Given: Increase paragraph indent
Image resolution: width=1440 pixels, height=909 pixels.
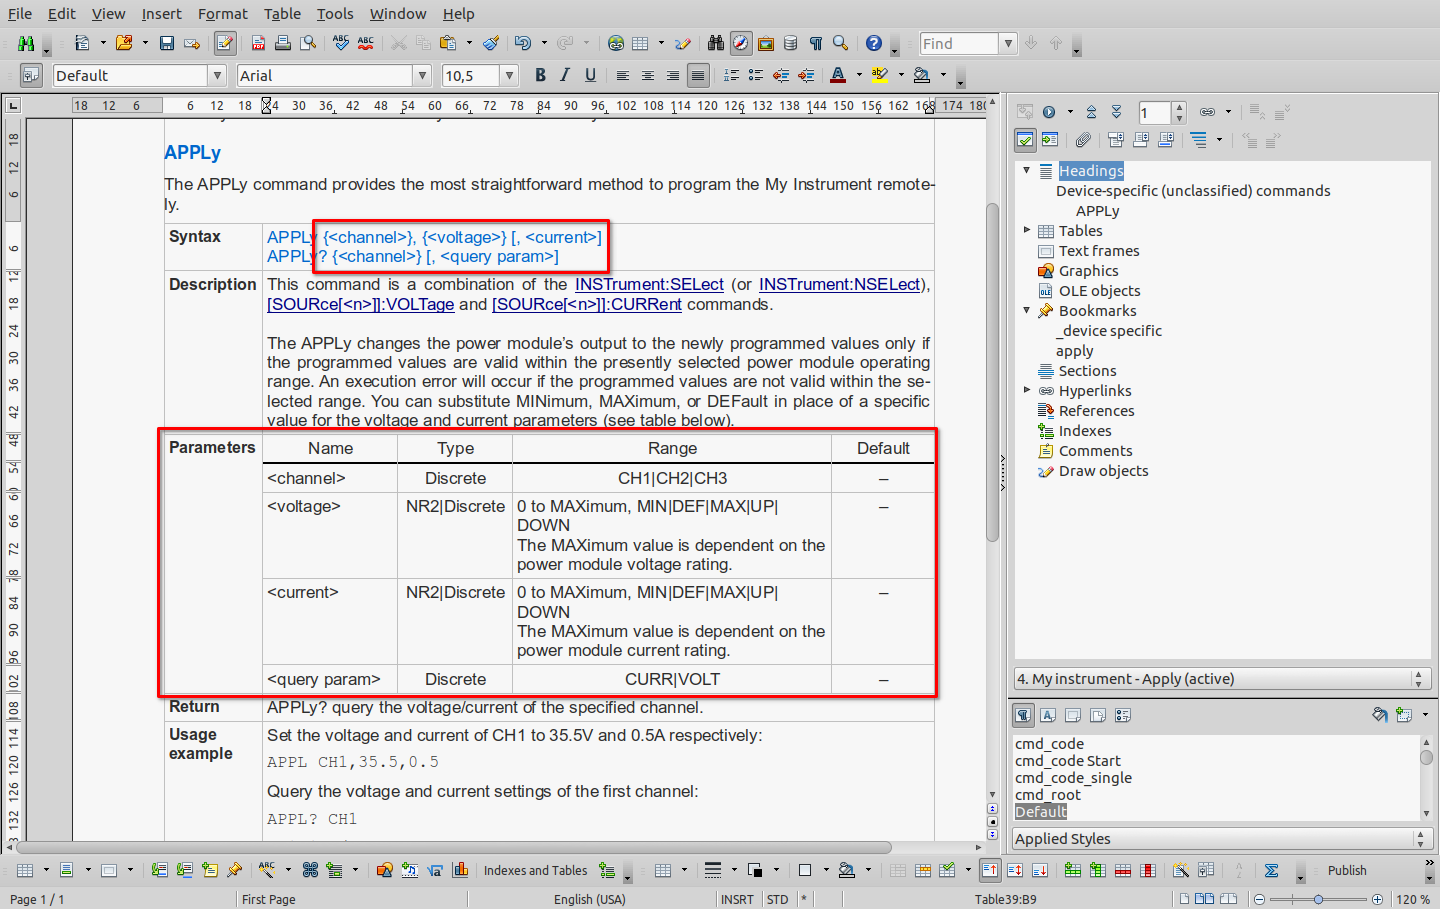Looking at the screenshot, I should [806, 75].
